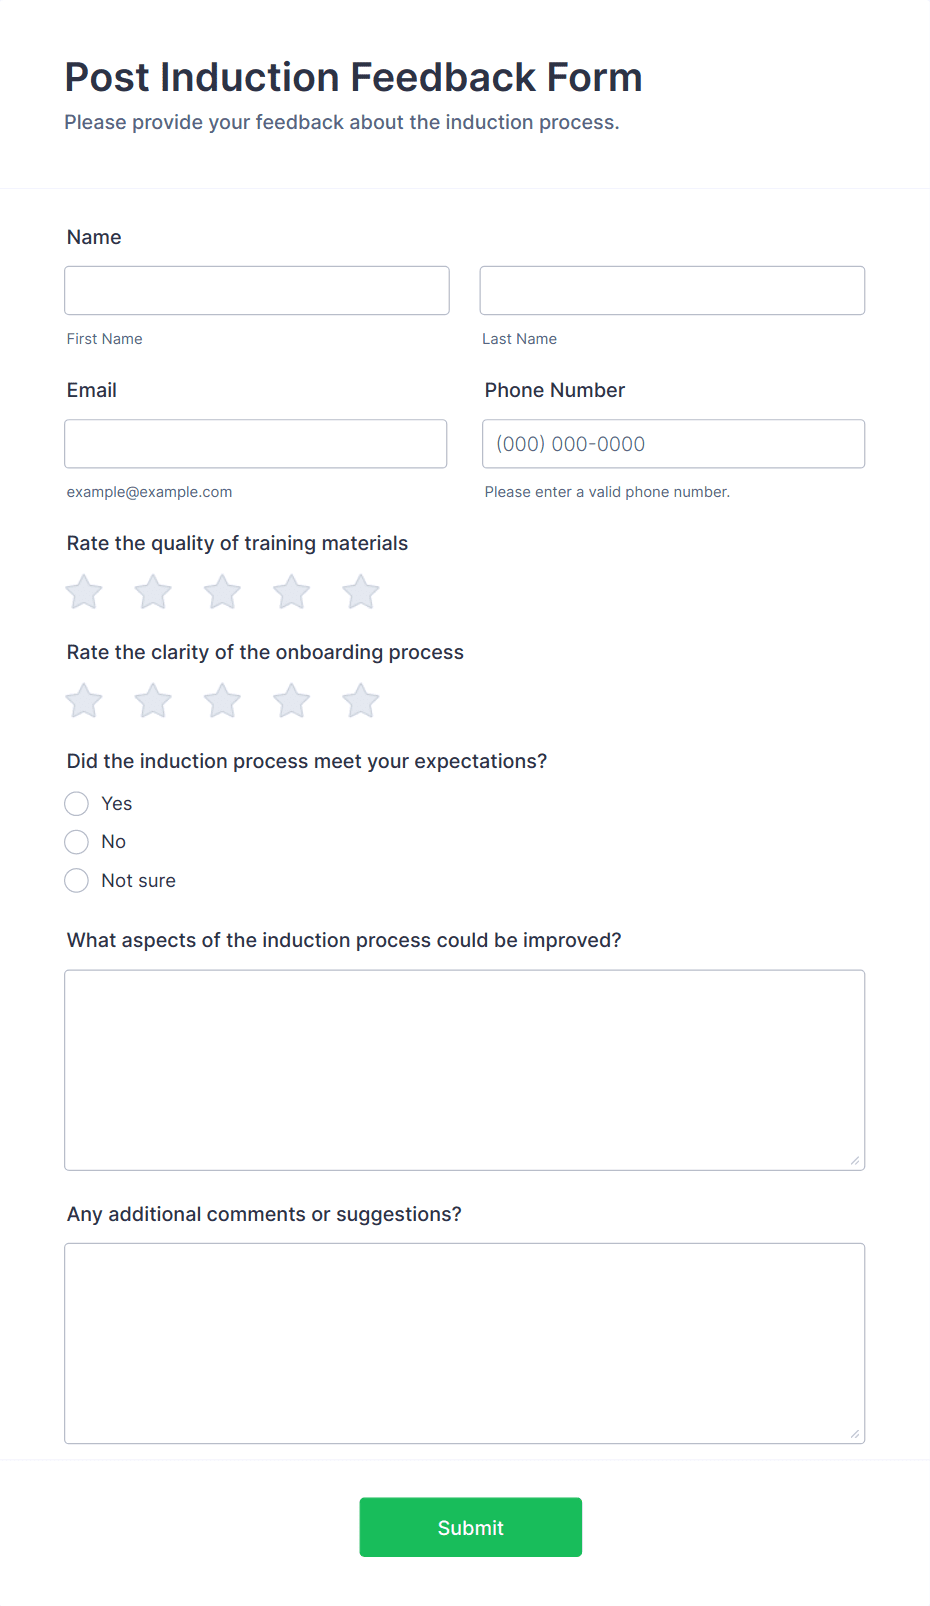Choose No for induction expectations question
This screenshot has width=930, height=1606.
coord(76,841)
